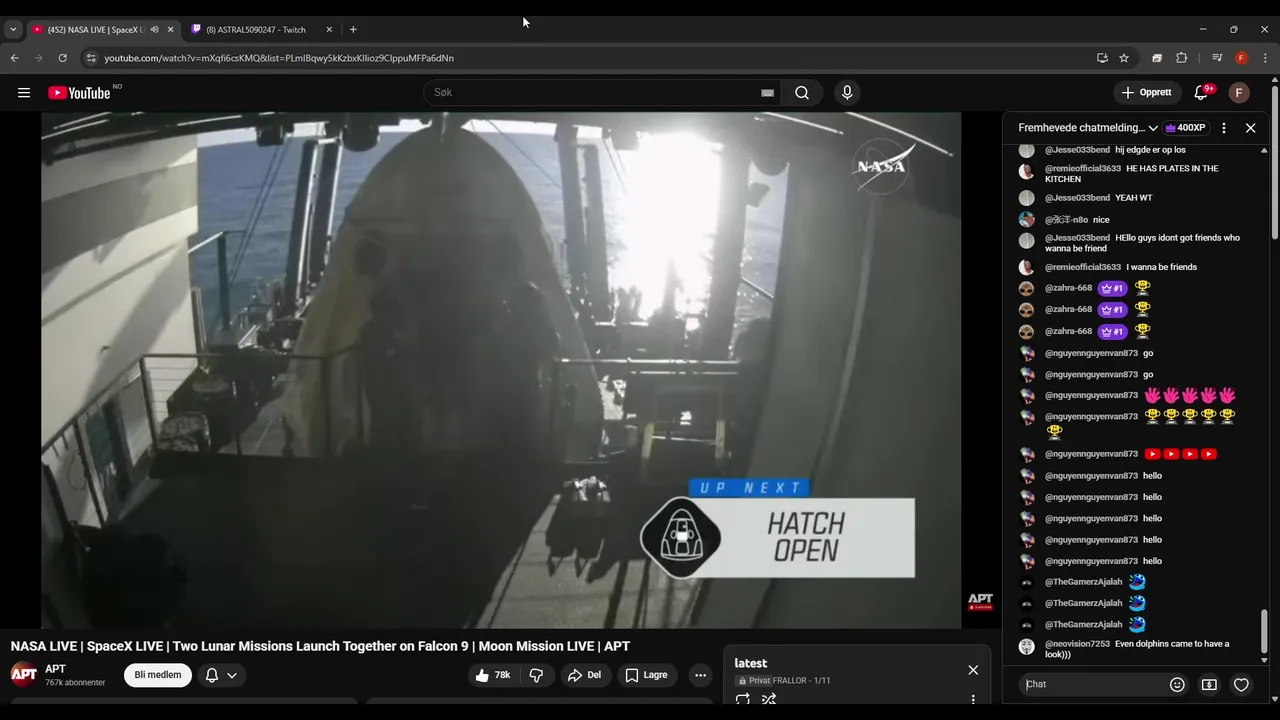Reload the page in the browser

click(x=62, y=58)
